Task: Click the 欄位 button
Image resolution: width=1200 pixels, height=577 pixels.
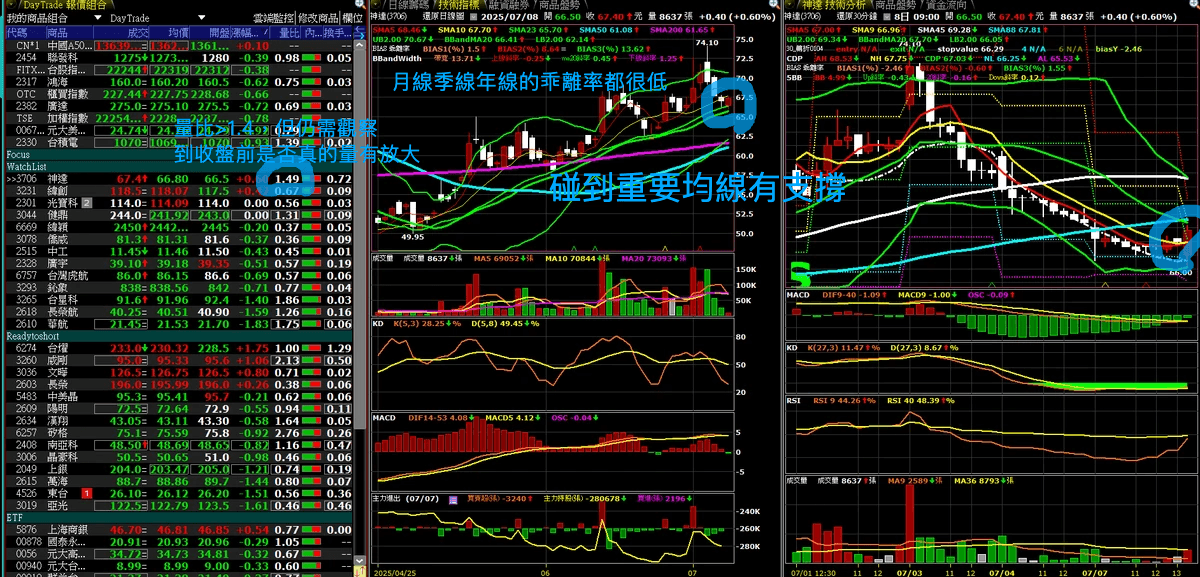Action: tap(352, 19)
